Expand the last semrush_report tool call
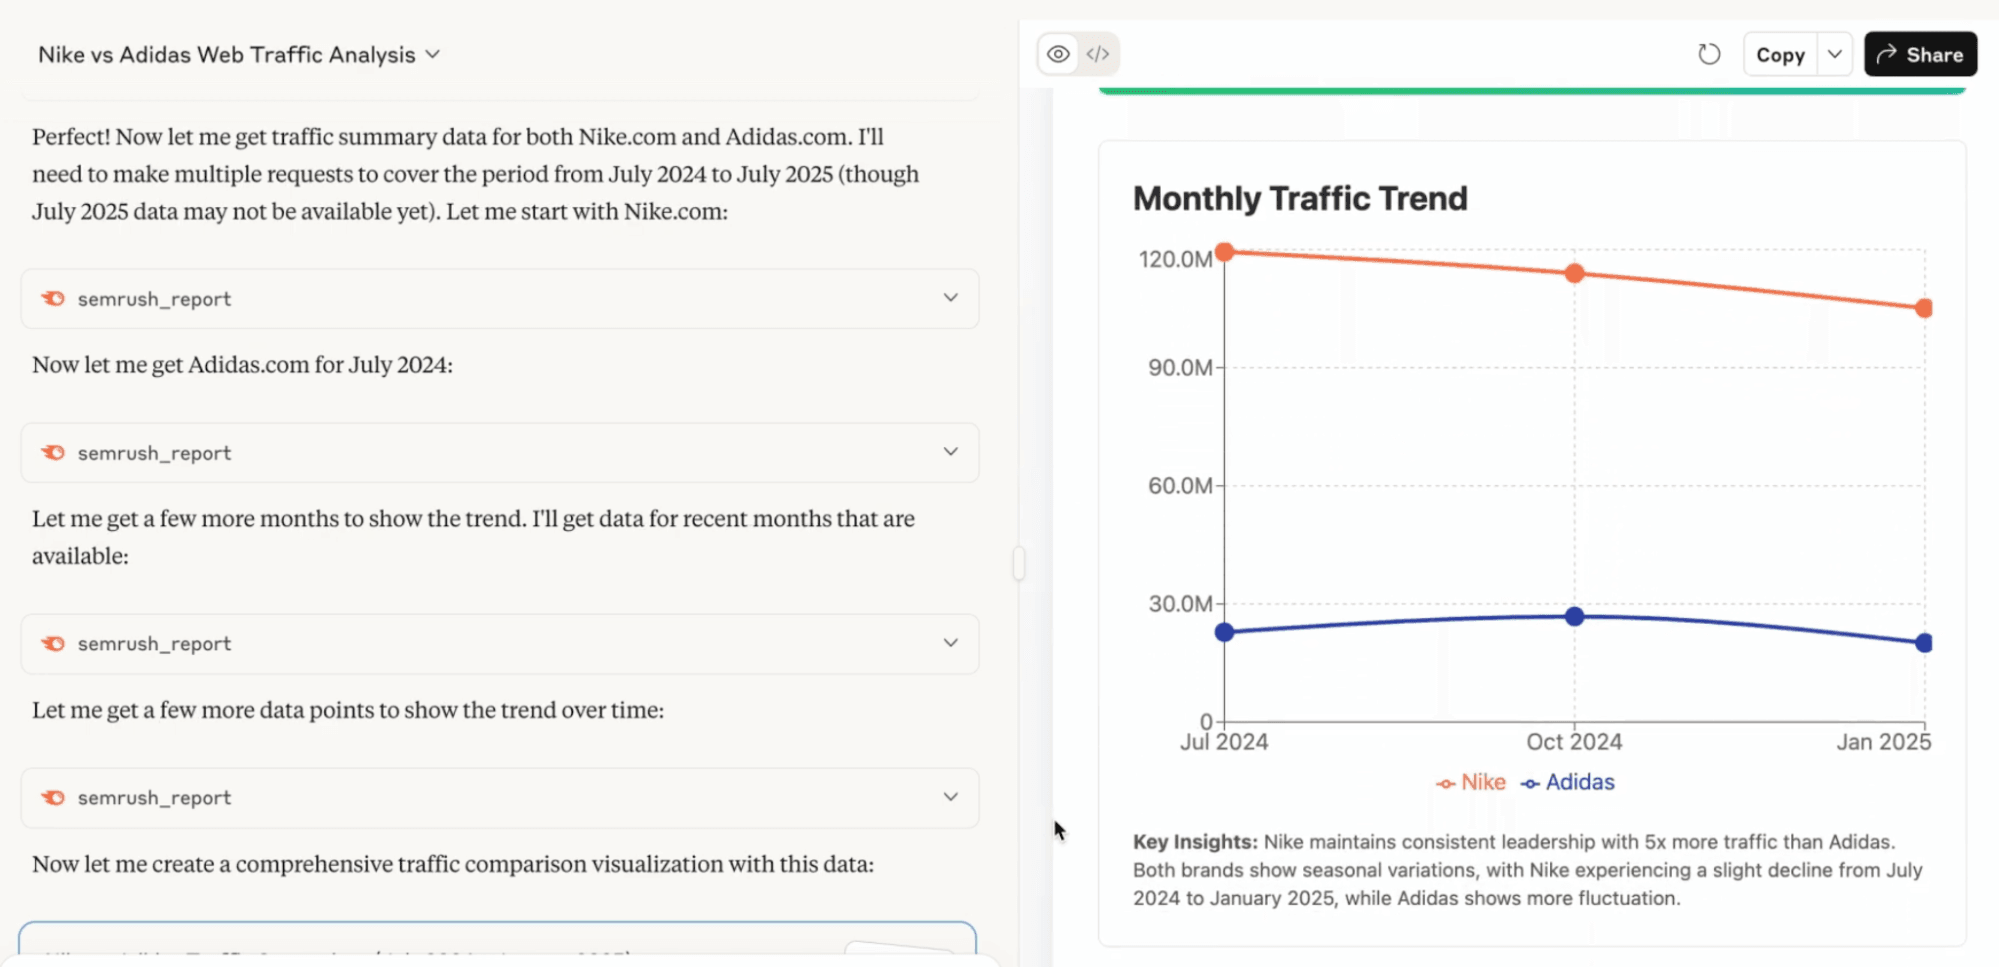This screenshot has width=1999, height=968. pyautogui.click(x=950, y=797)
